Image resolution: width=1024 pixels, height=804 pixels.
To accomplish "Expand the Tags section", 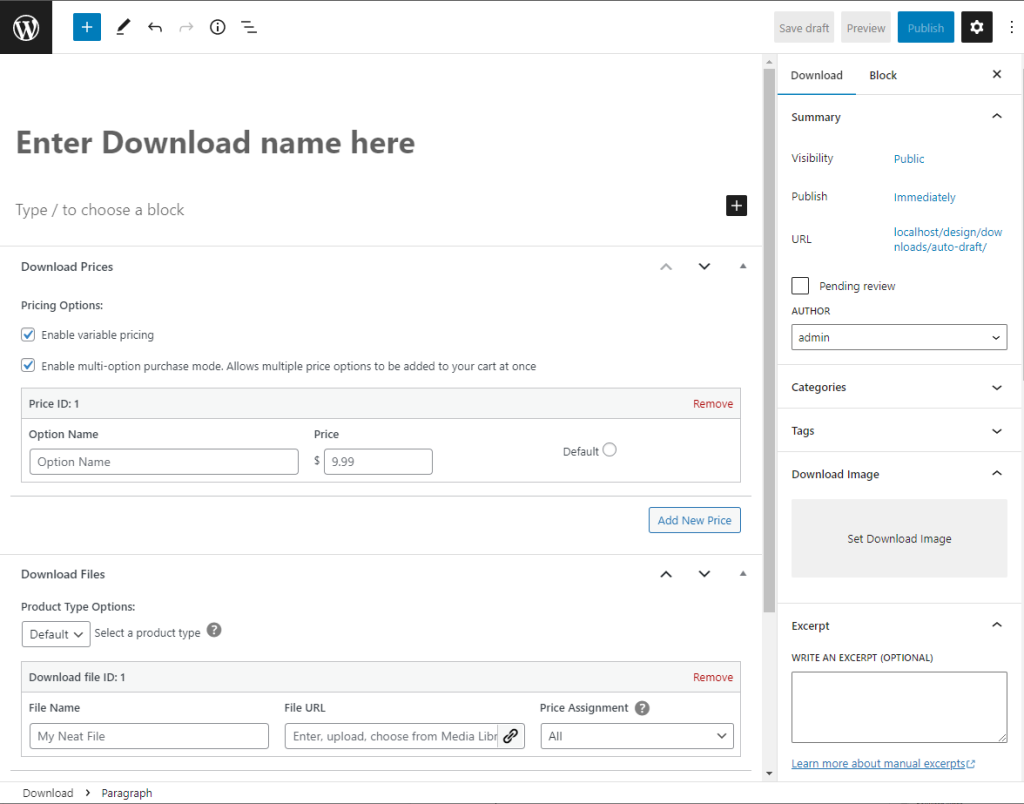I will [x=997, y=431].
